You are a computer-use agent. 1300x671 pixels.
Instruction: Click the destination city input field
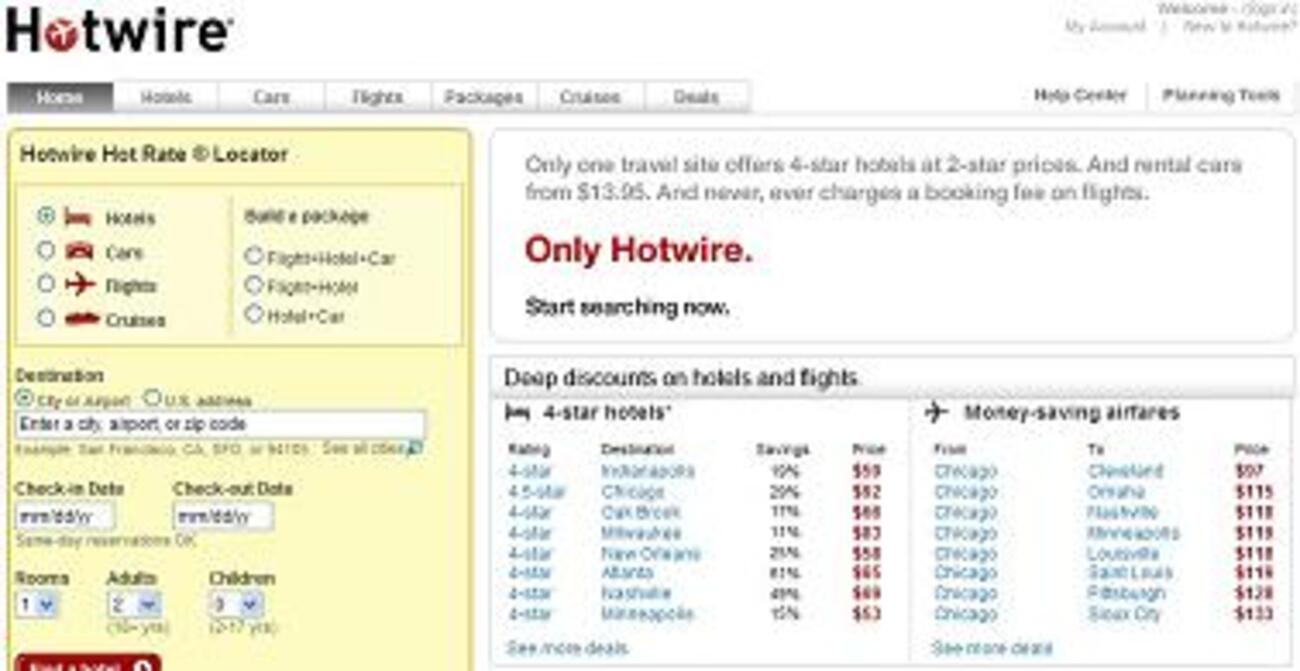point(220,424)
